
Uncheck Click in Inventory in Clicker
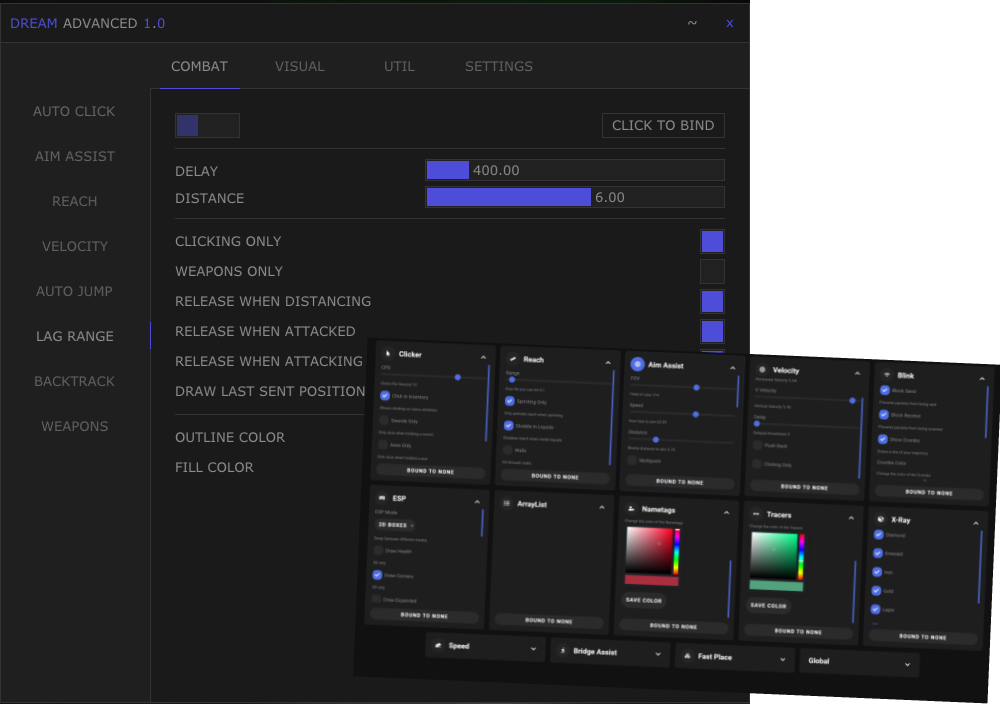pyautogui.click(x=385, y=395)
